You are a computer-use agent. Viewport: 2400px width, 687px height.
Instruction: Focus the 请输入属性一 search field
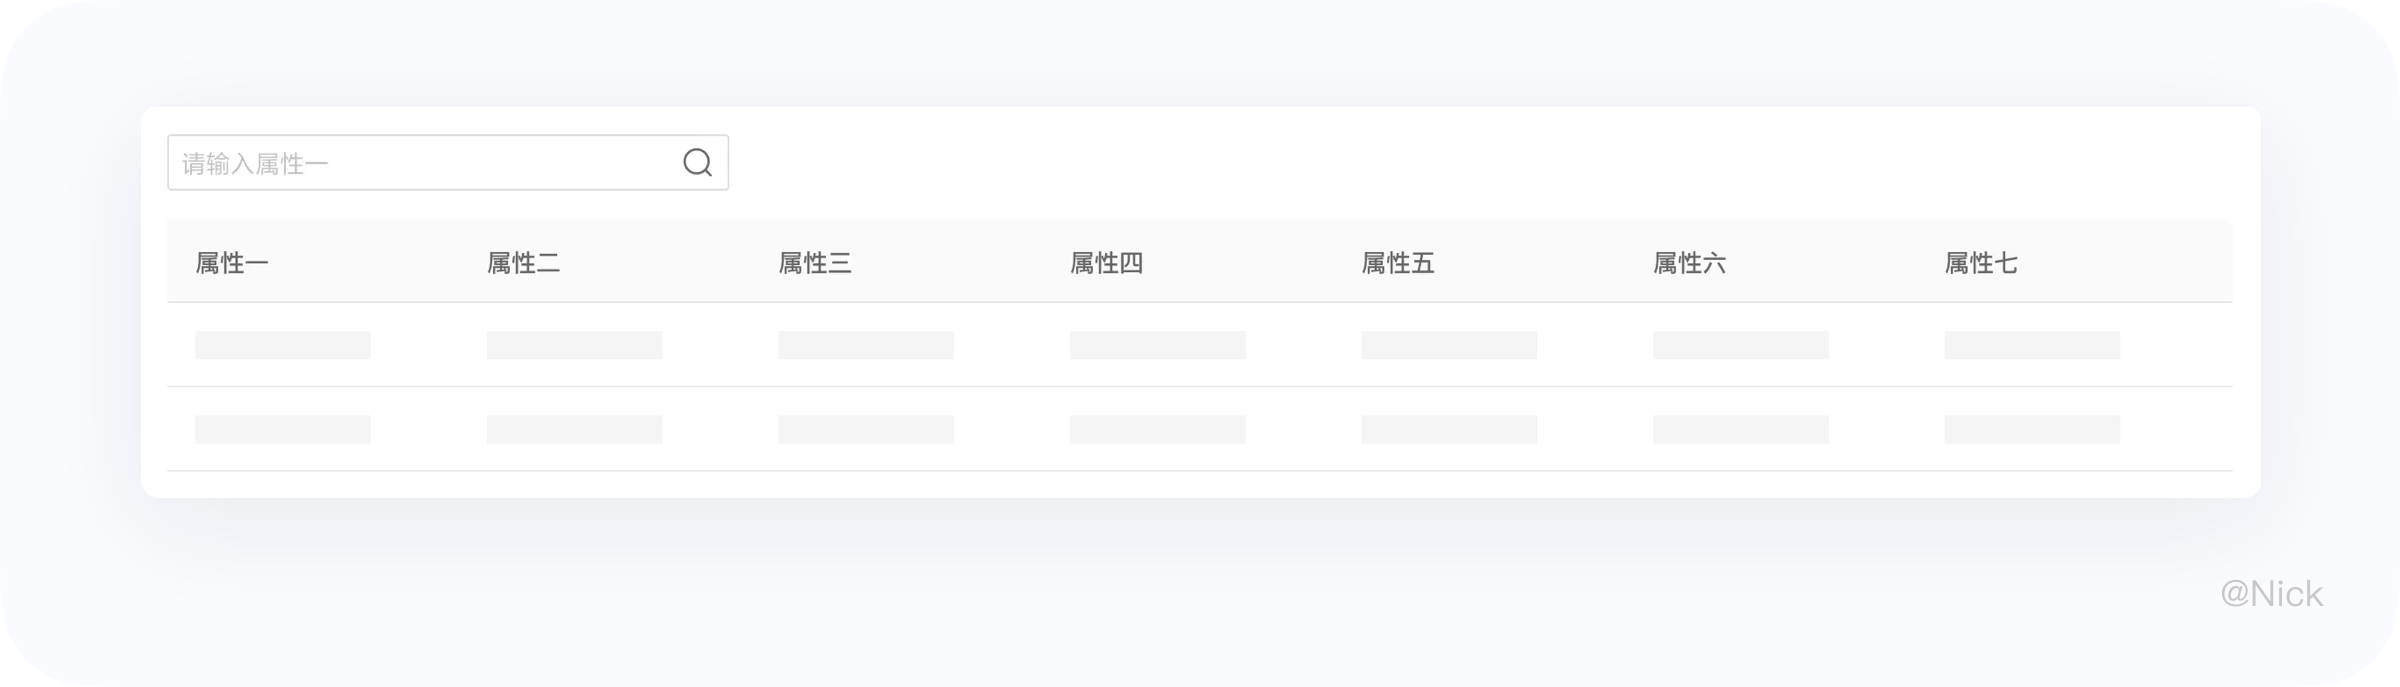[x=448, y=162]
